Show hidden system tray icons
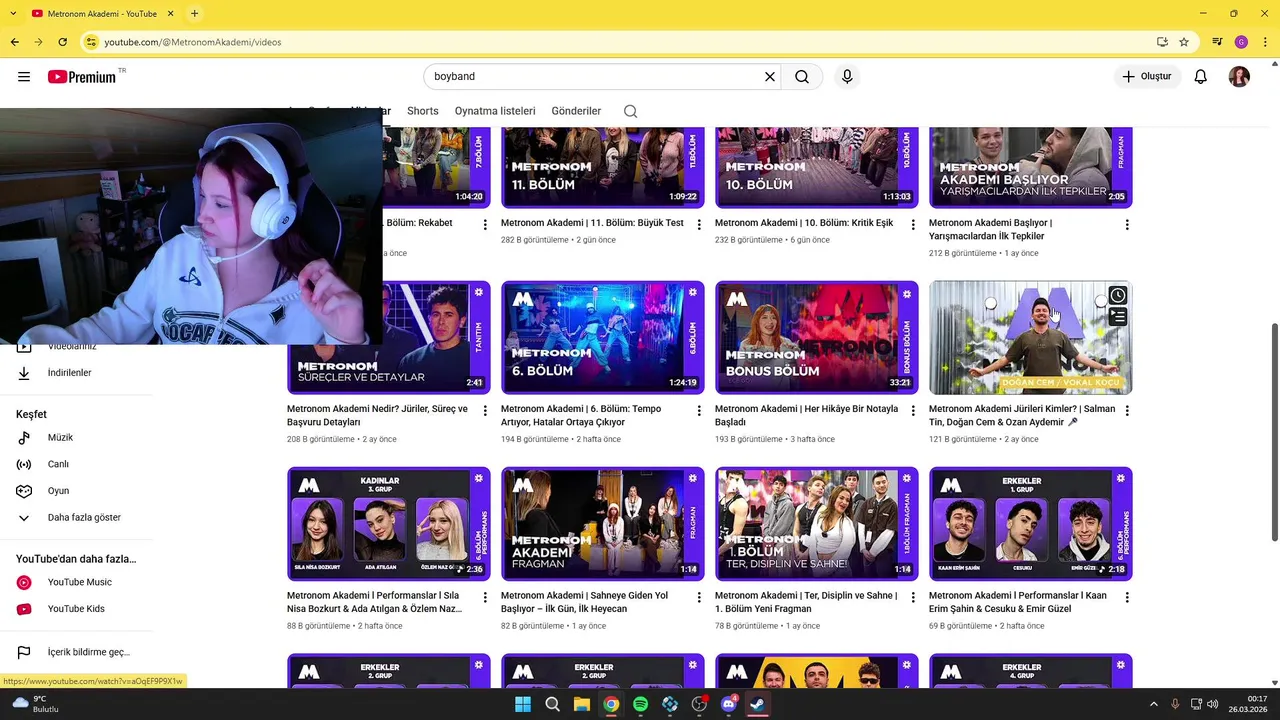This screenshot has height=720, width=1280. [x=1153, y=704]
